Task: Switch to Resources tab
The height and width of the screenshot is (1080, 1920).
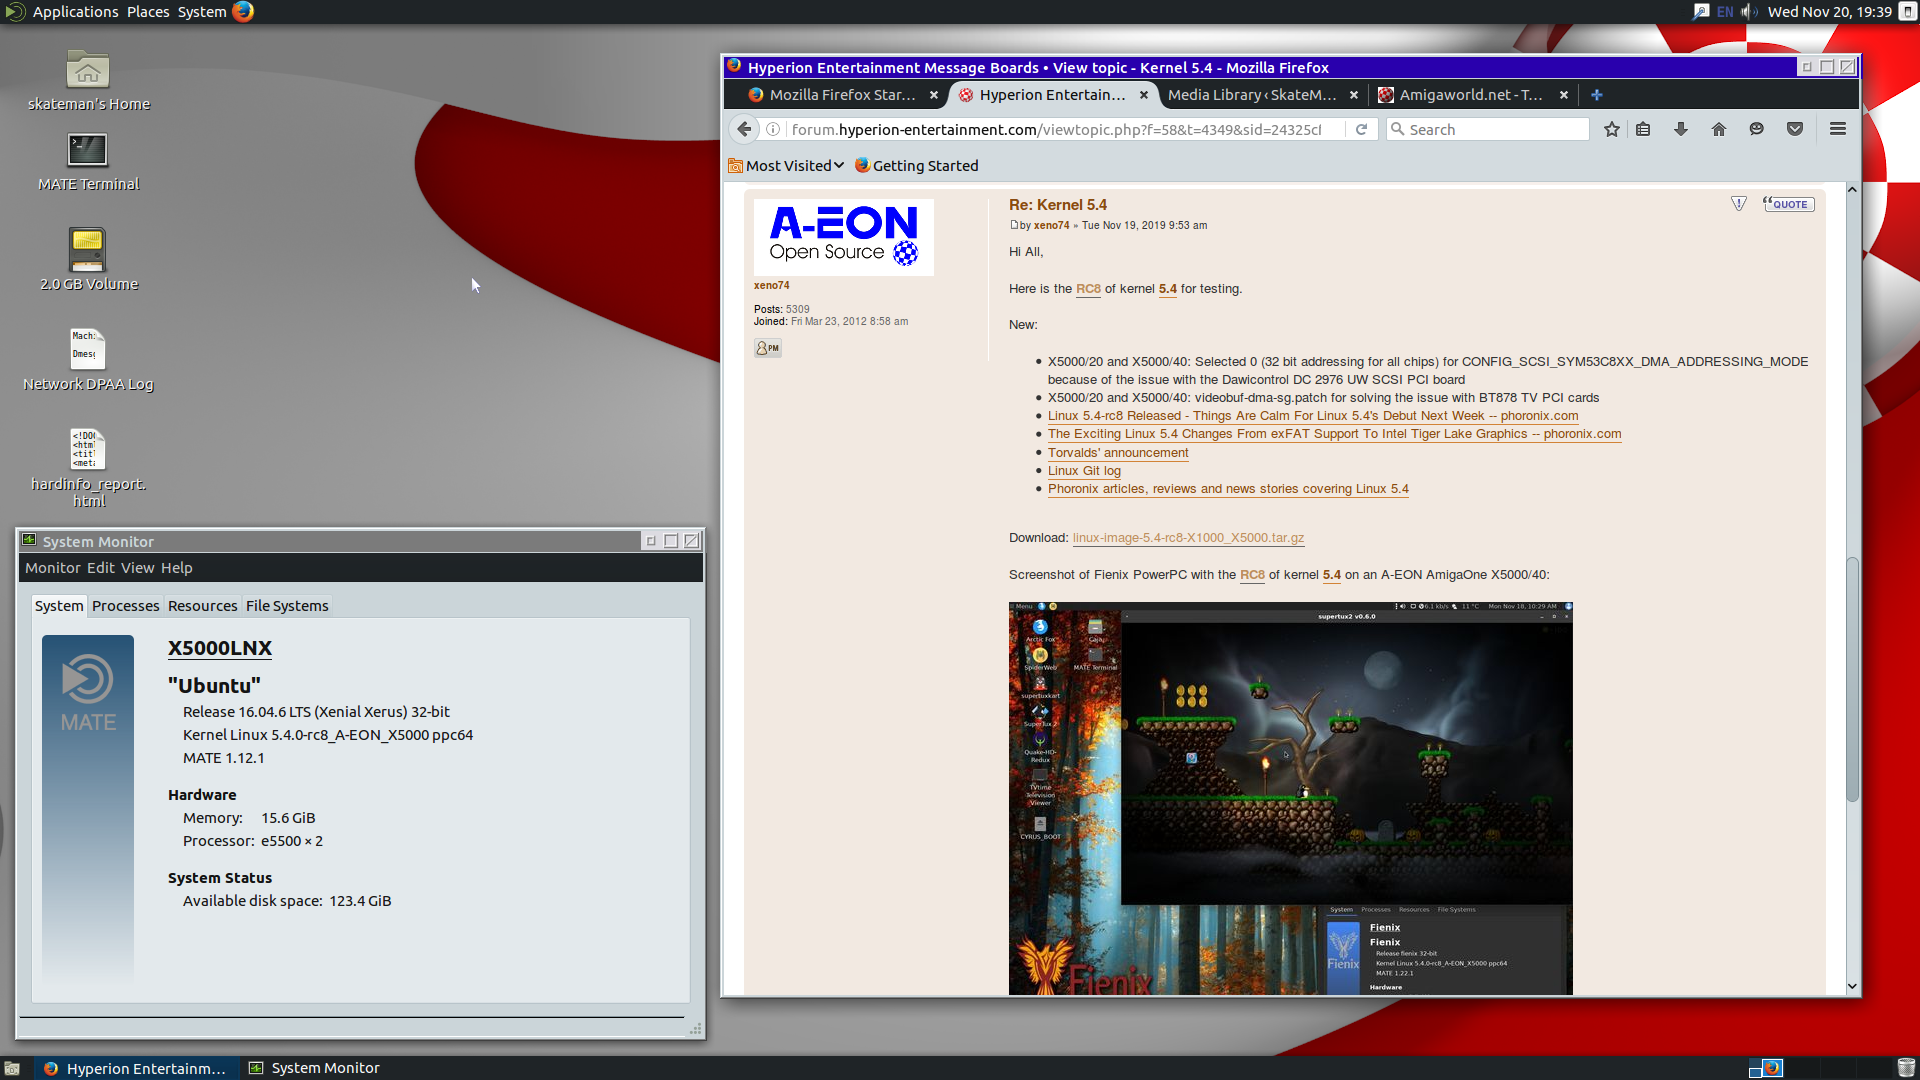Action: (202, 606)
